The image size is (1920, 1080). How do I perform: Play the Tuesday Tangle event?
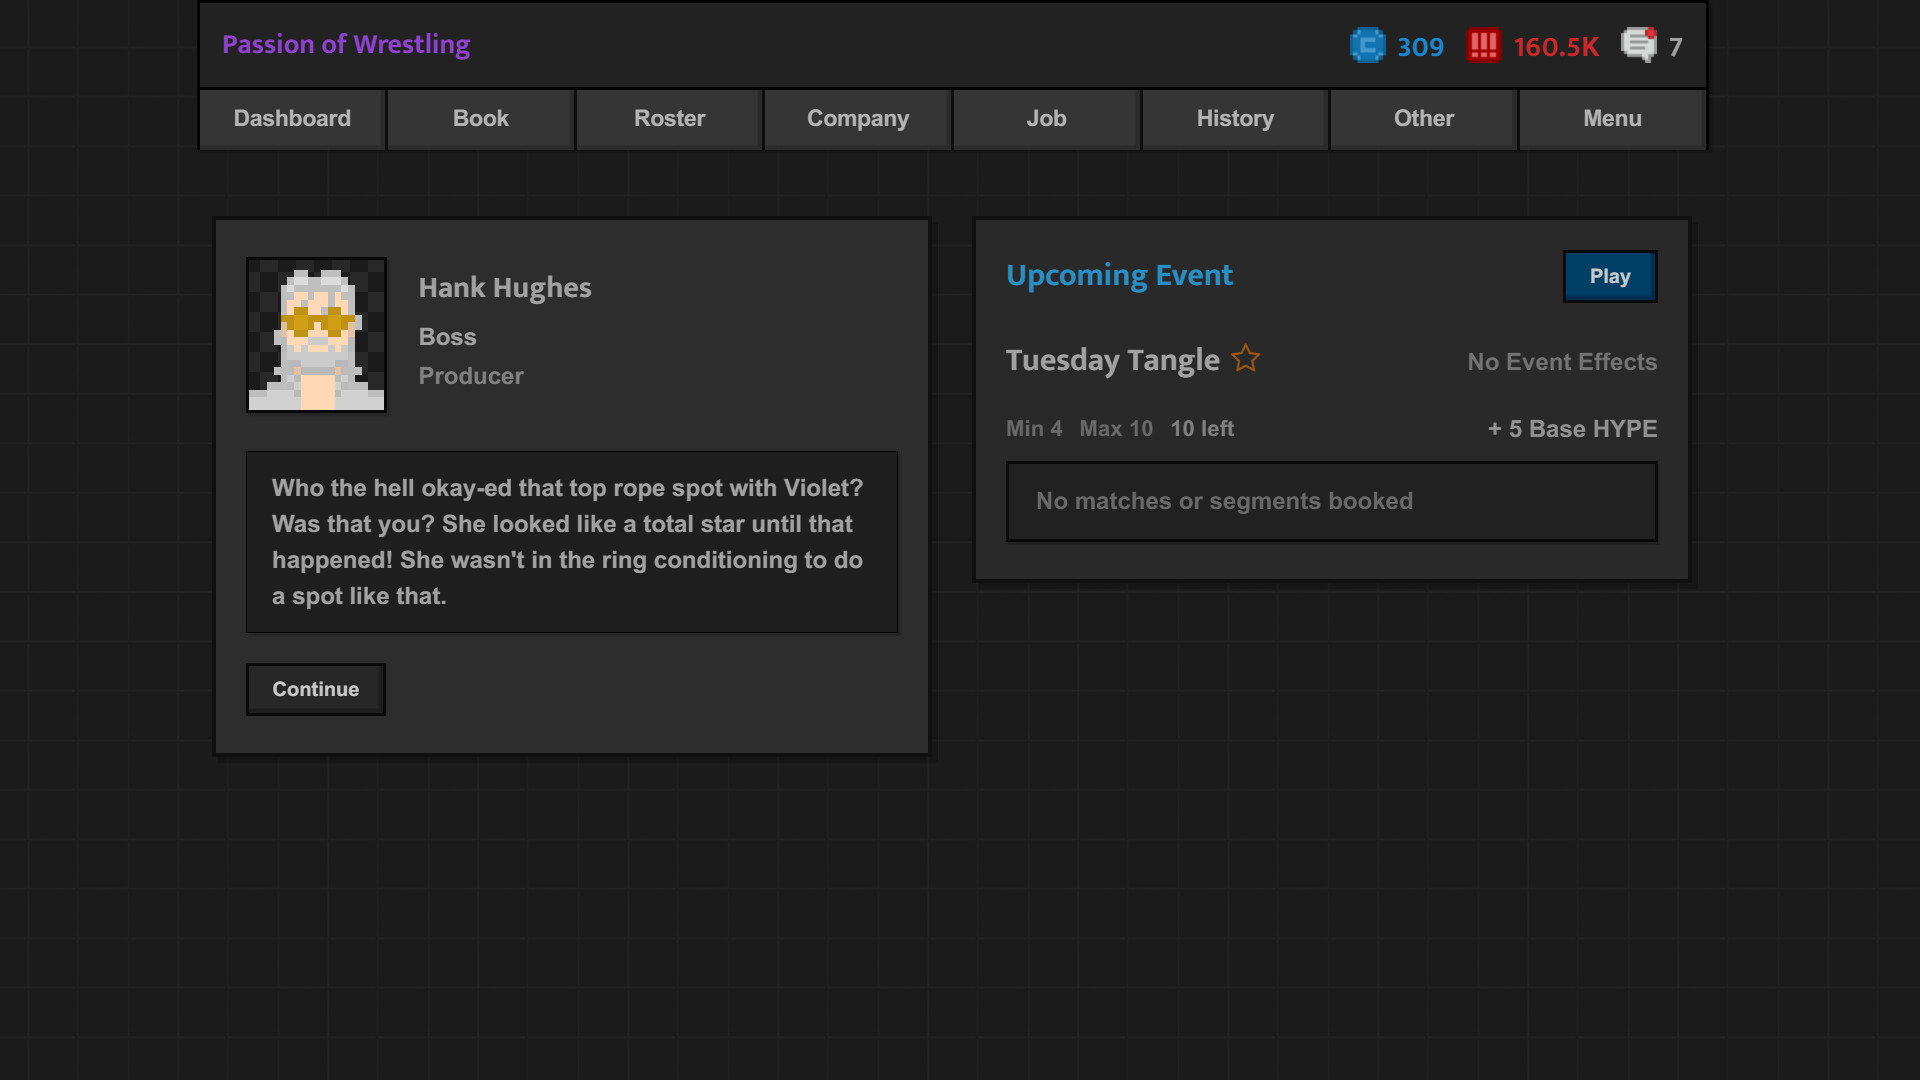pos(1609,276)
